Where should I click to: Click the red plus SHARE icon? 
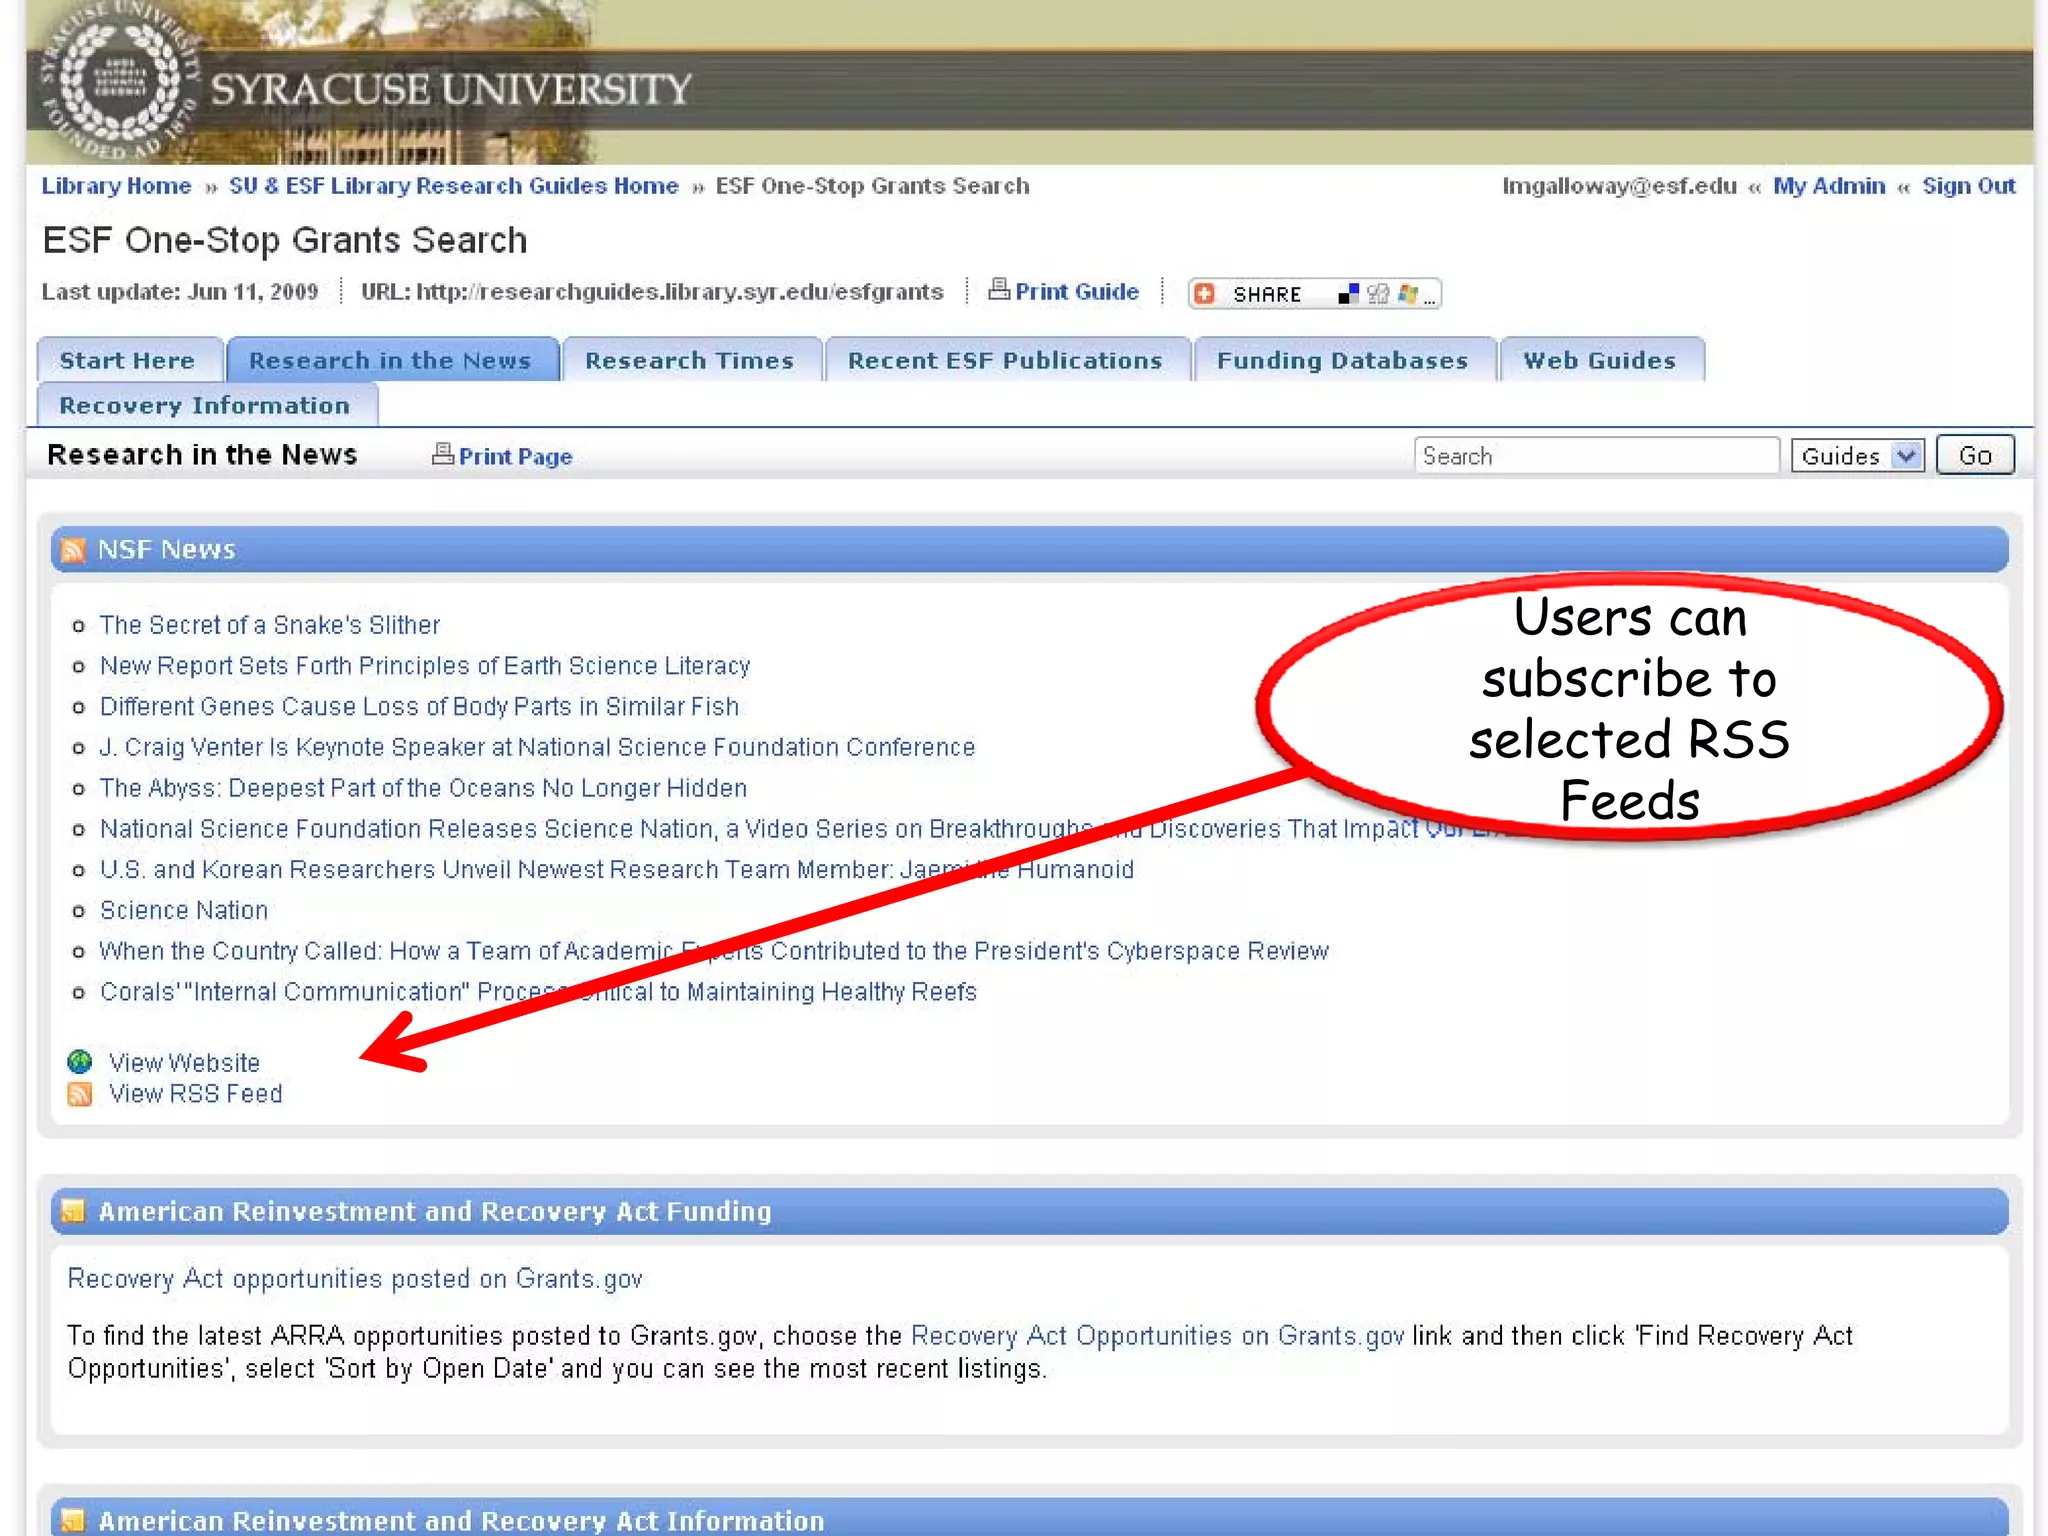tap(1205, 294)
